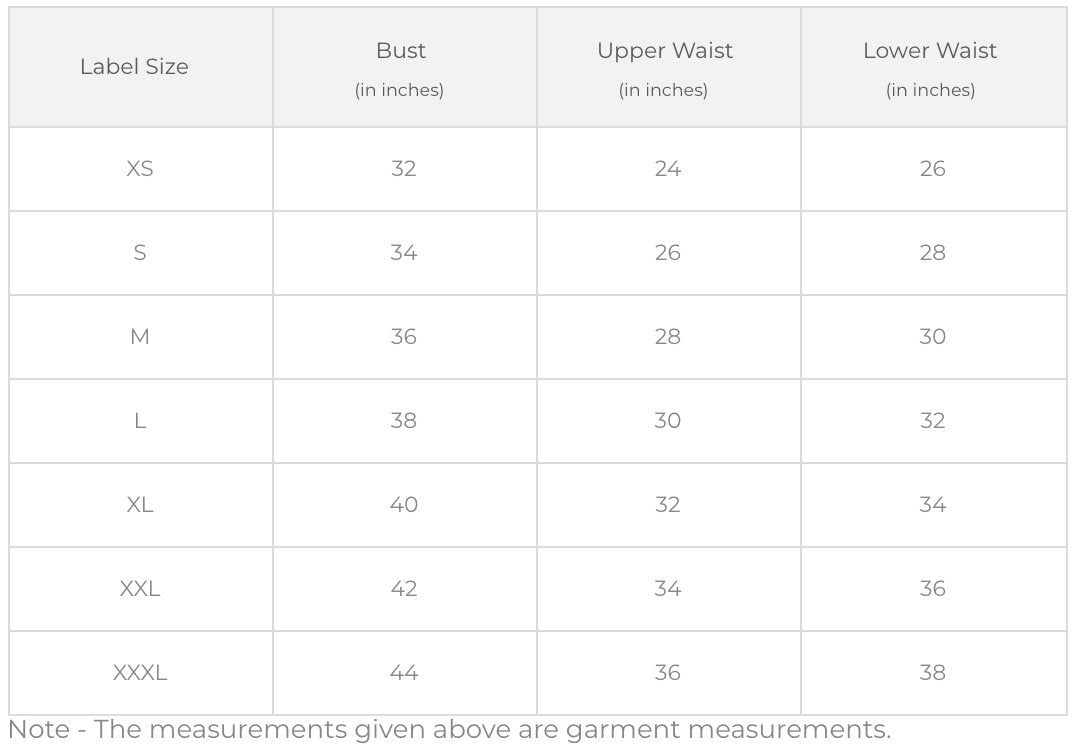Image resolution: width=1076 pixels, height=748 pixels.
Task: Select the M label size cell
Action: tap(140, 337)
